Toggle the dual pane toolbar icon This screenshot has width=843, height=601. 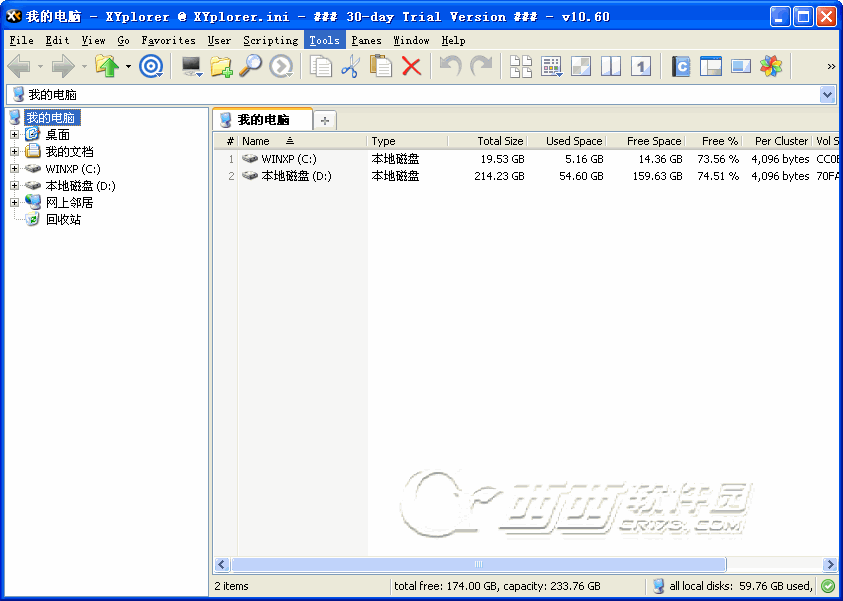click(x=611, y=67)
